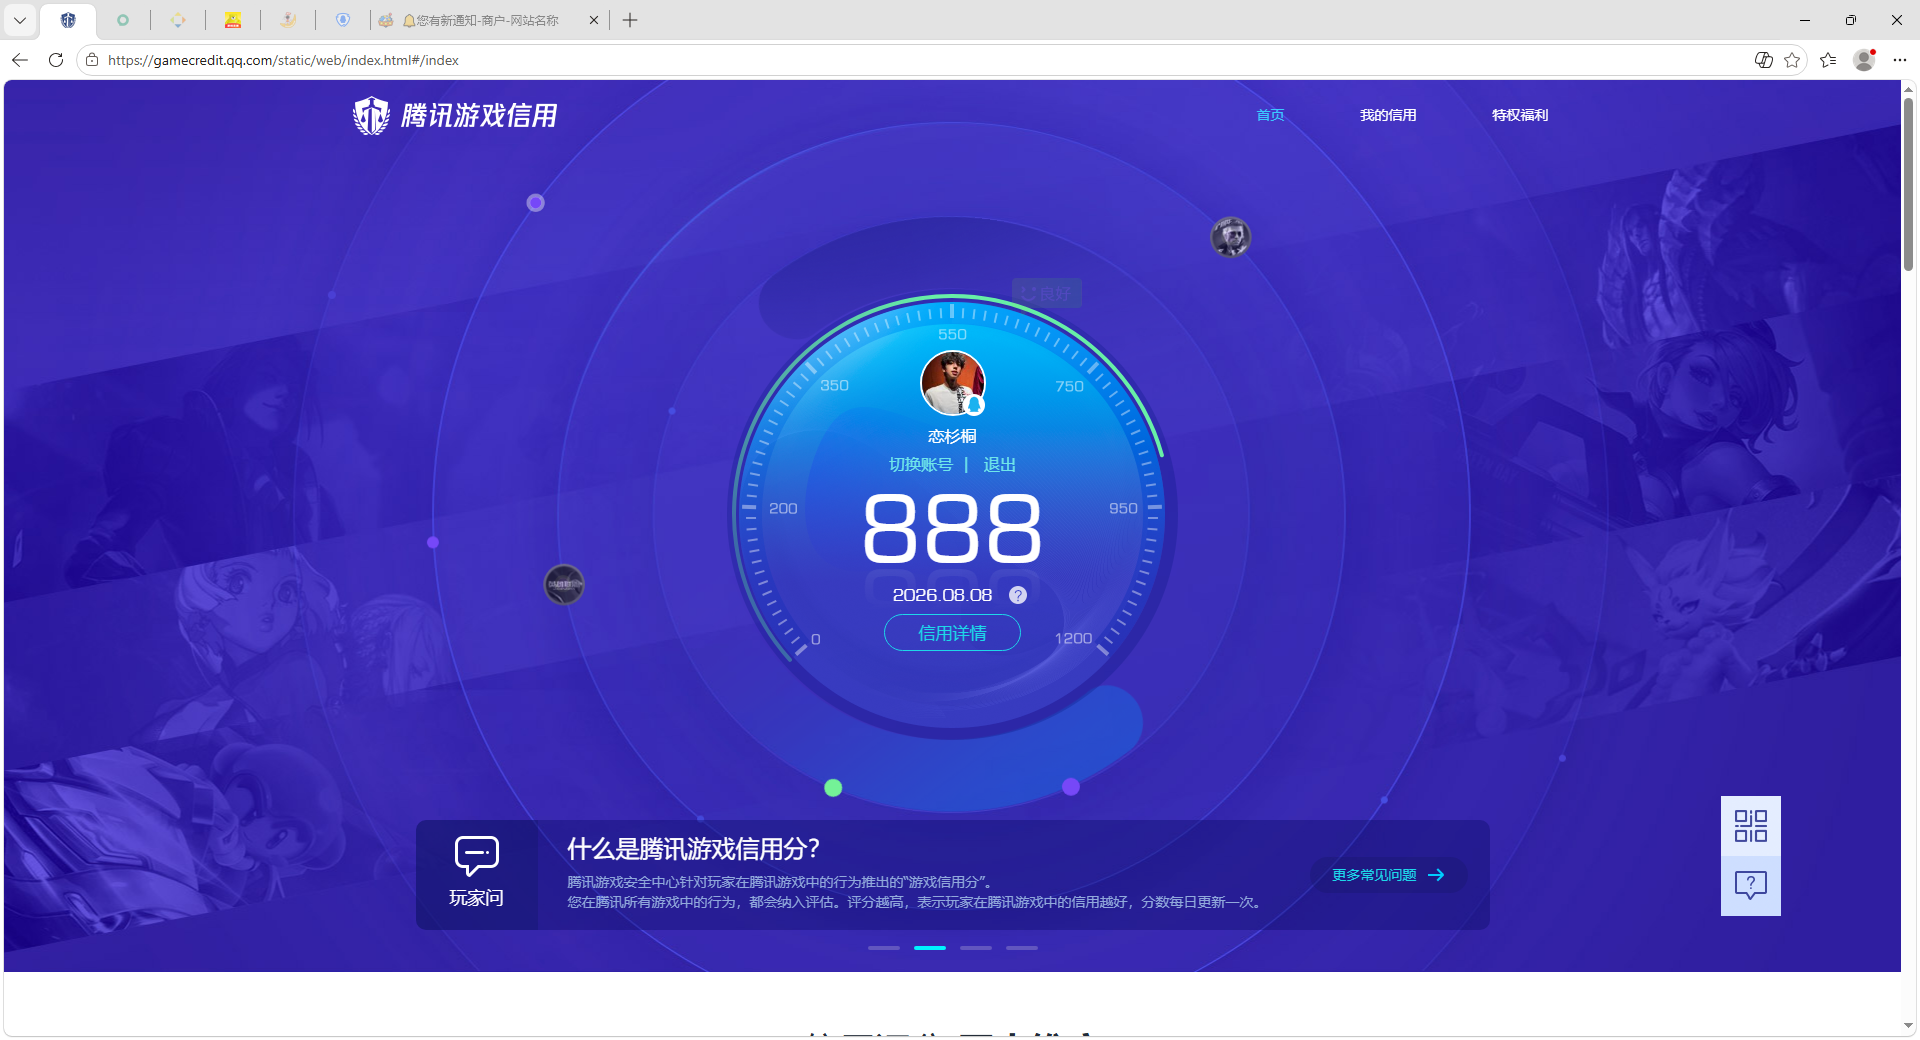Viewport: 1920px width, 1040px height.
Task: Click the orbiting avatar near upper right
Action: tap(1231, 237)
